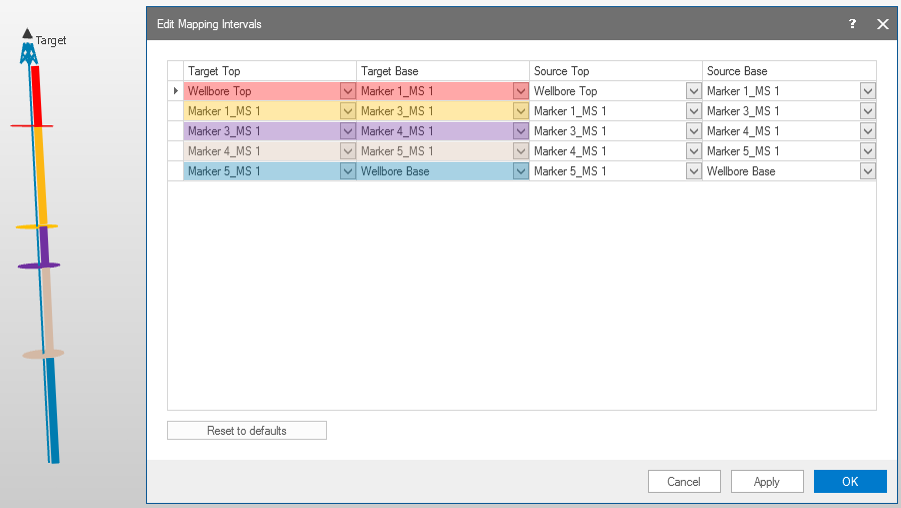Click the row selector arrow of first row

tap(176, 91)
